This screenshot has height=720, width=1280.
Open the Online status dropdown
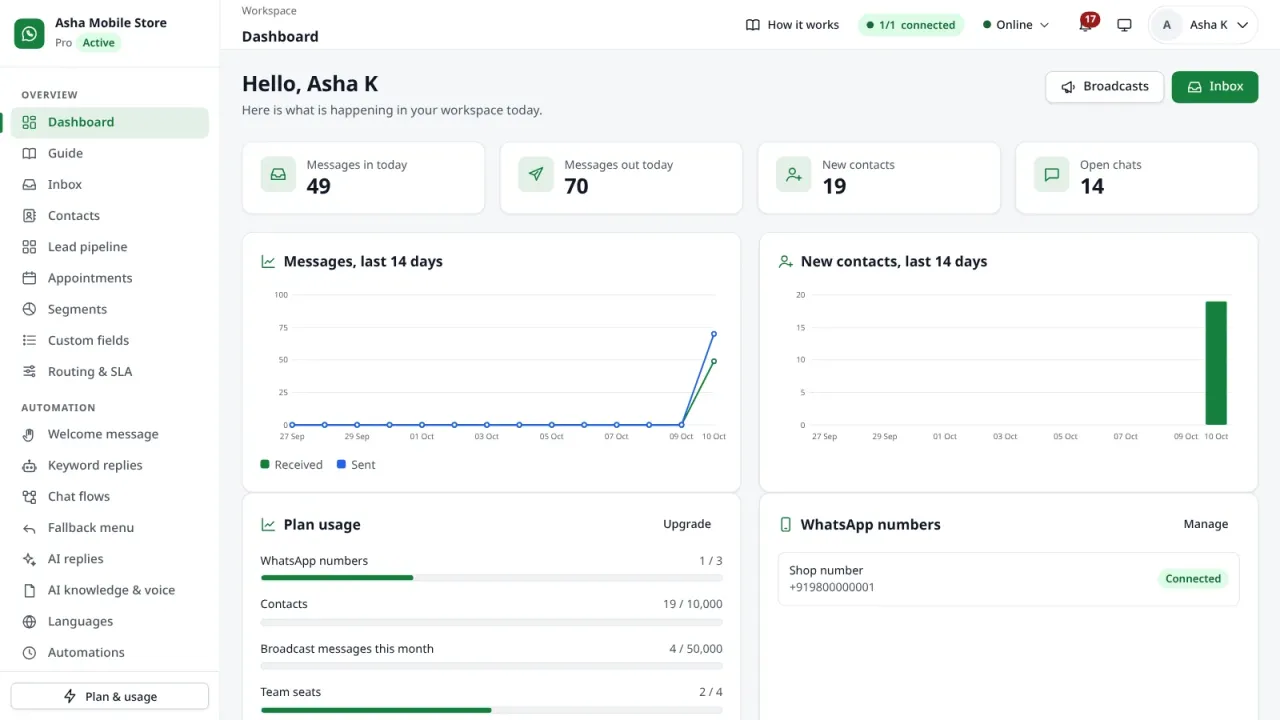point(1016,25)
